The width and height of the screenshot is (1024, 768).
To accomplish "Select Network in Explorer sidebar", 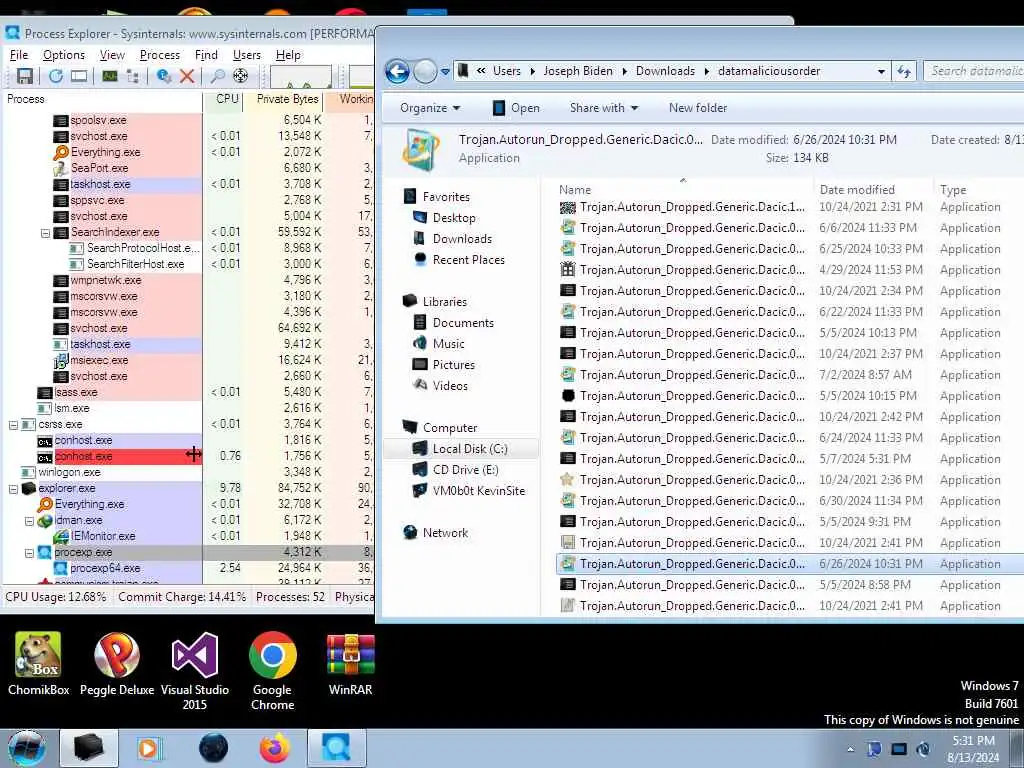I will (445, 533).
